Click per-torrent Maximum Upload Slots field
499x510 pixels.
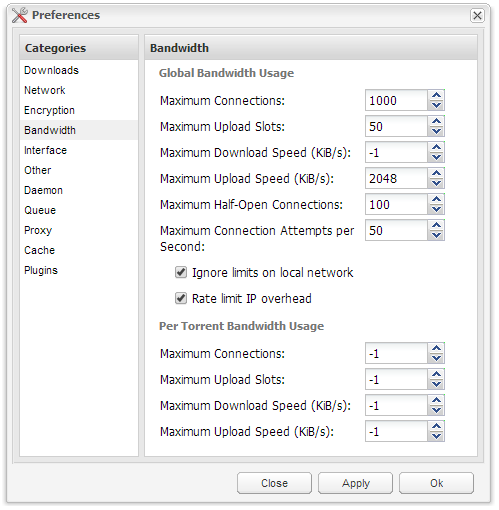coord(396,380)
